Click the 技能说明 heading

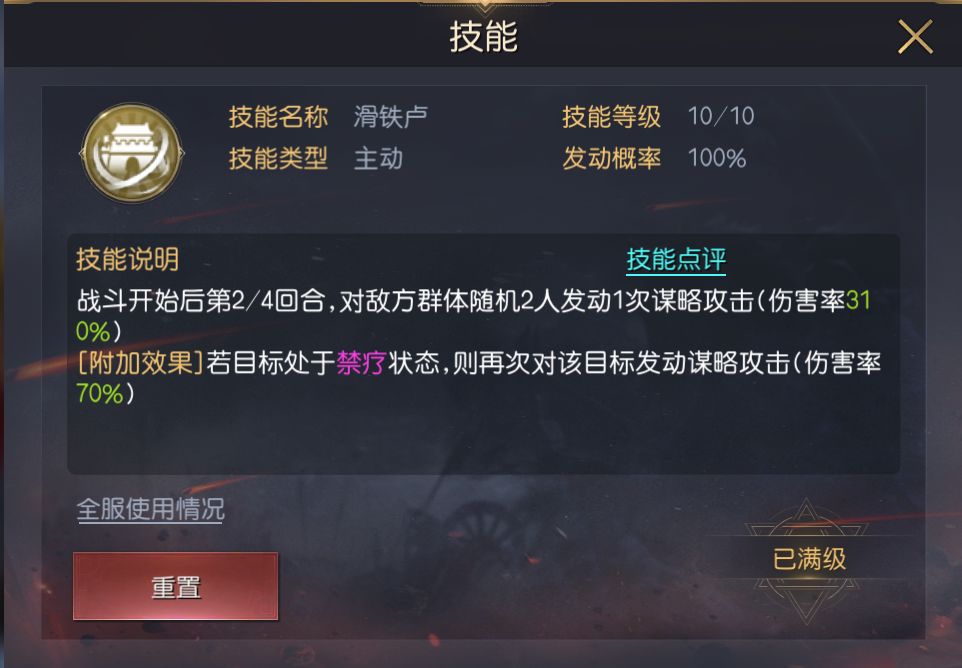pos(128,259)
